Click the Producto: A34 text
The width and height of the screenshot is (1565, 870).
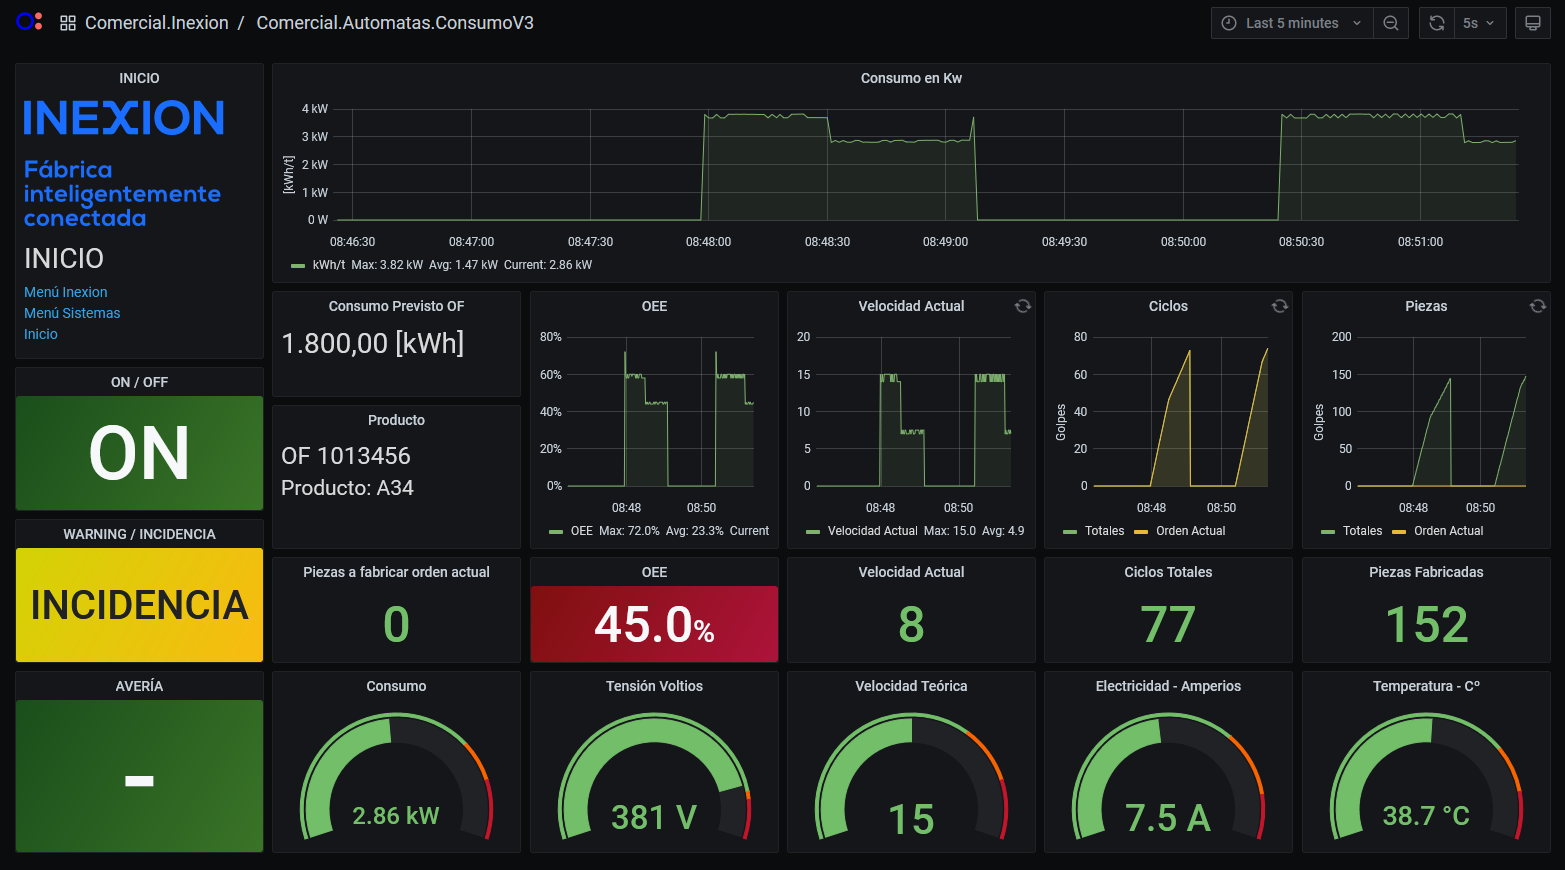pyautogui.click(x=347, y=488)
